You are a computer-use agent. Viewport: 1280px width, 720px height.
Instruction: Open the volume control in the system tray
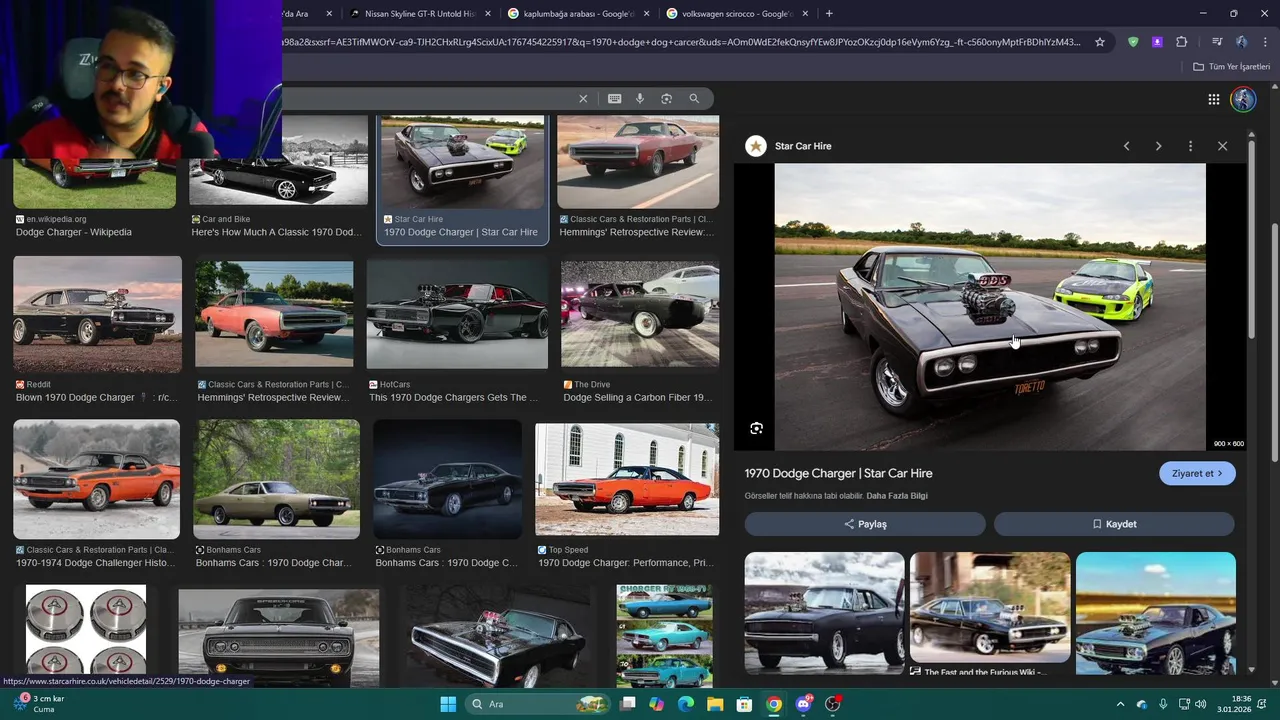(x=1200, y=704)
